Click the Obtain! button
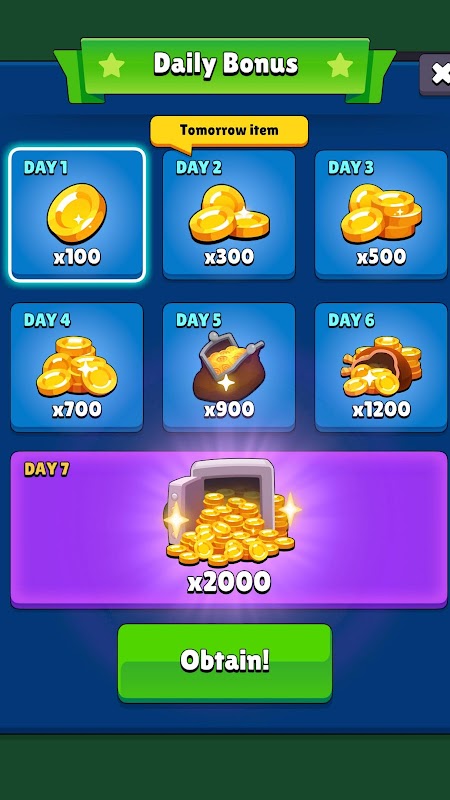Image resolution: width=450 pixels, height=800 pixels. coord(224,662)
